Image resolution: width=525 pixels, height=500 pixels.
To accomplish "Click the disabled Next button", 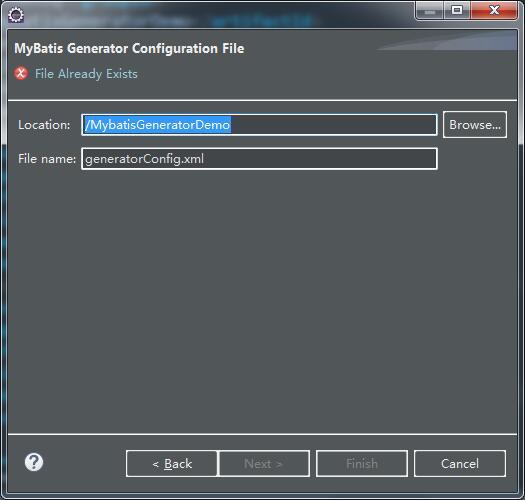I will click(x=264, y=463).
